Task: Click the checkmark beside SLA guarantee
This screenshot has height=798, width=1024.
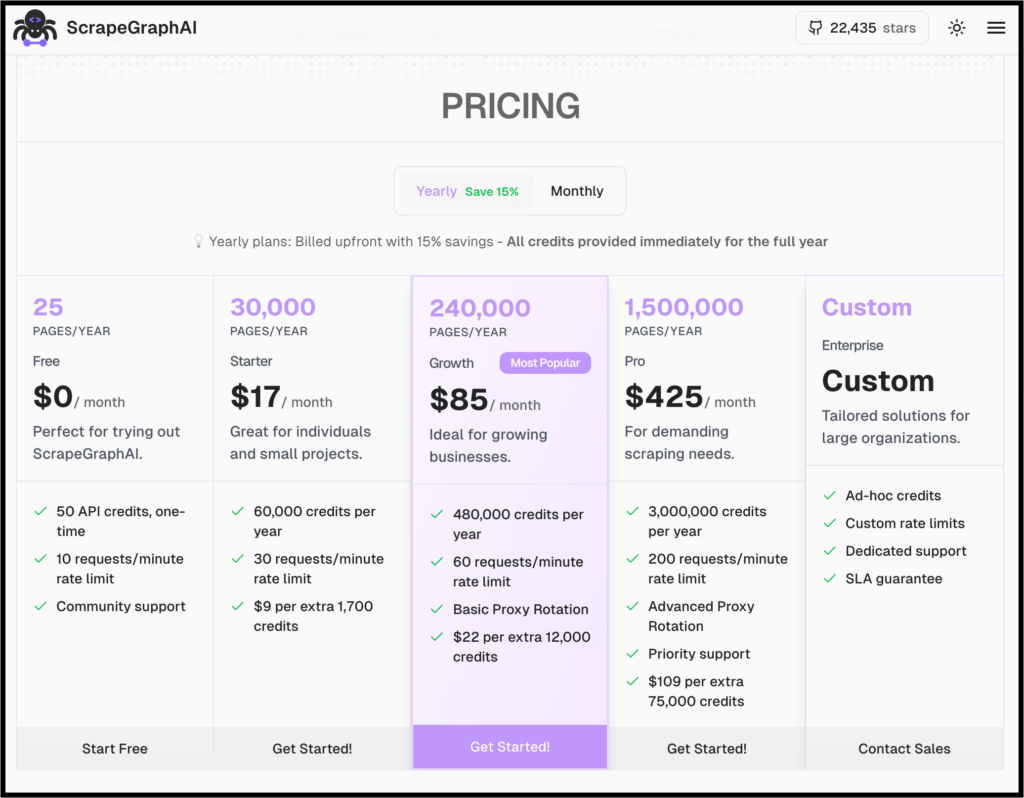Action: 828,578
